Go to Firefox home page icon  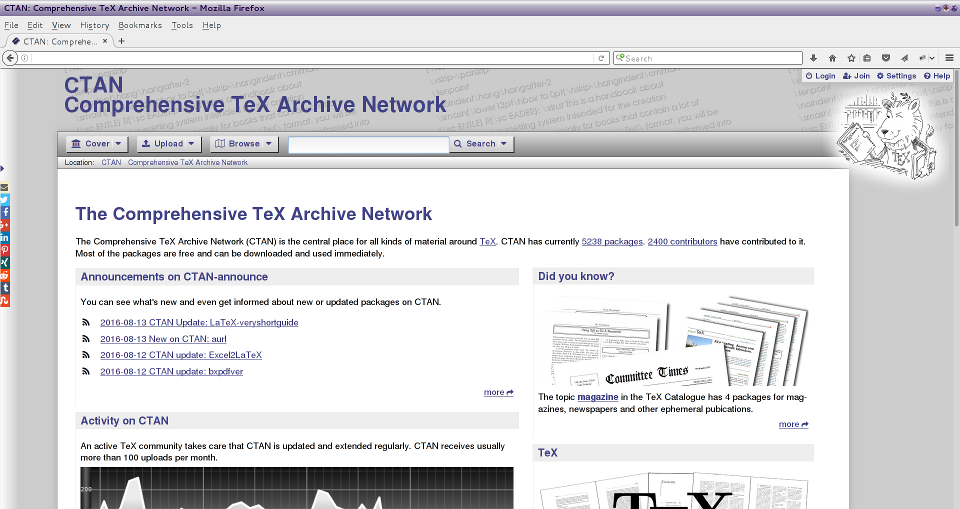(x=832, y=58)
